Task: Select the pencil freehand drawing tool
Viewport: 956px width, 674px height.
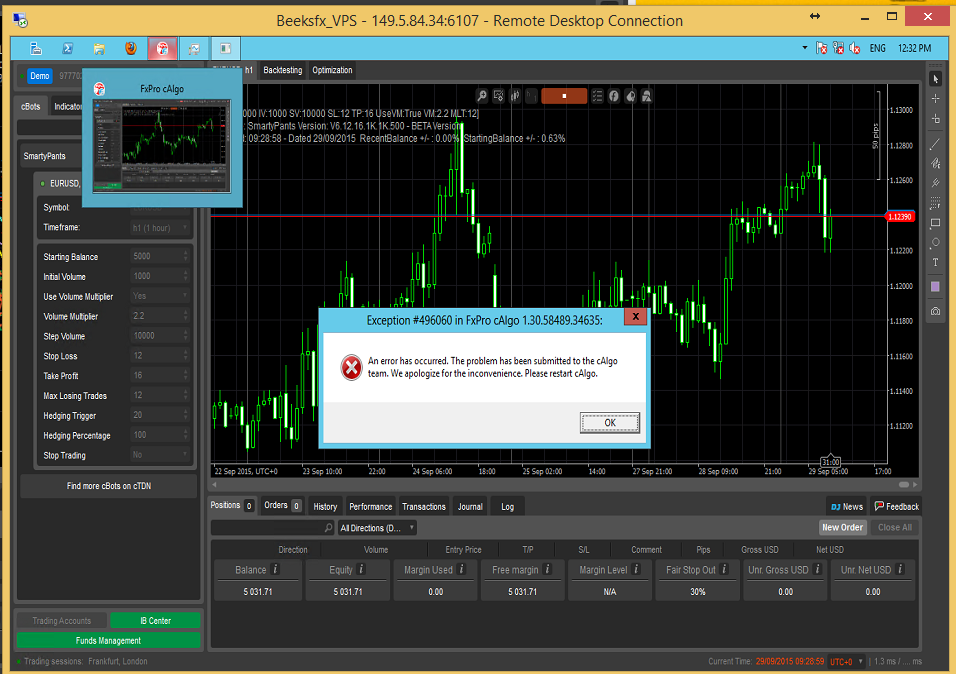Action: pos(935,163)
